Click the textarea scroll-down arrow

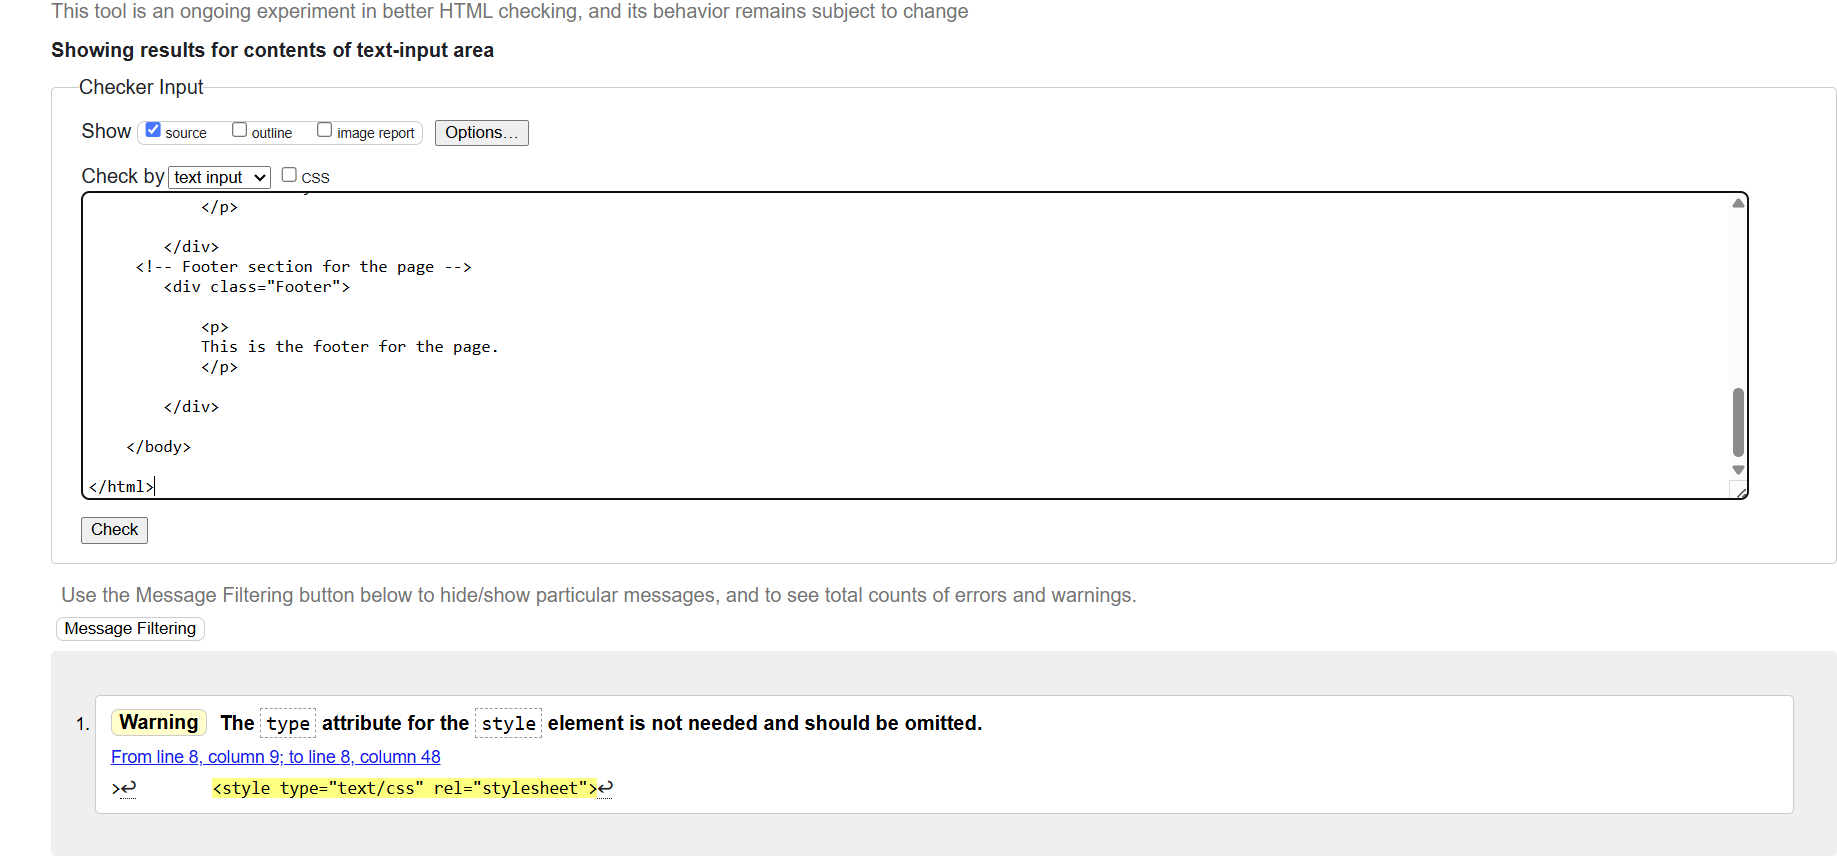pyautogui.click(x=1738, y=470)
